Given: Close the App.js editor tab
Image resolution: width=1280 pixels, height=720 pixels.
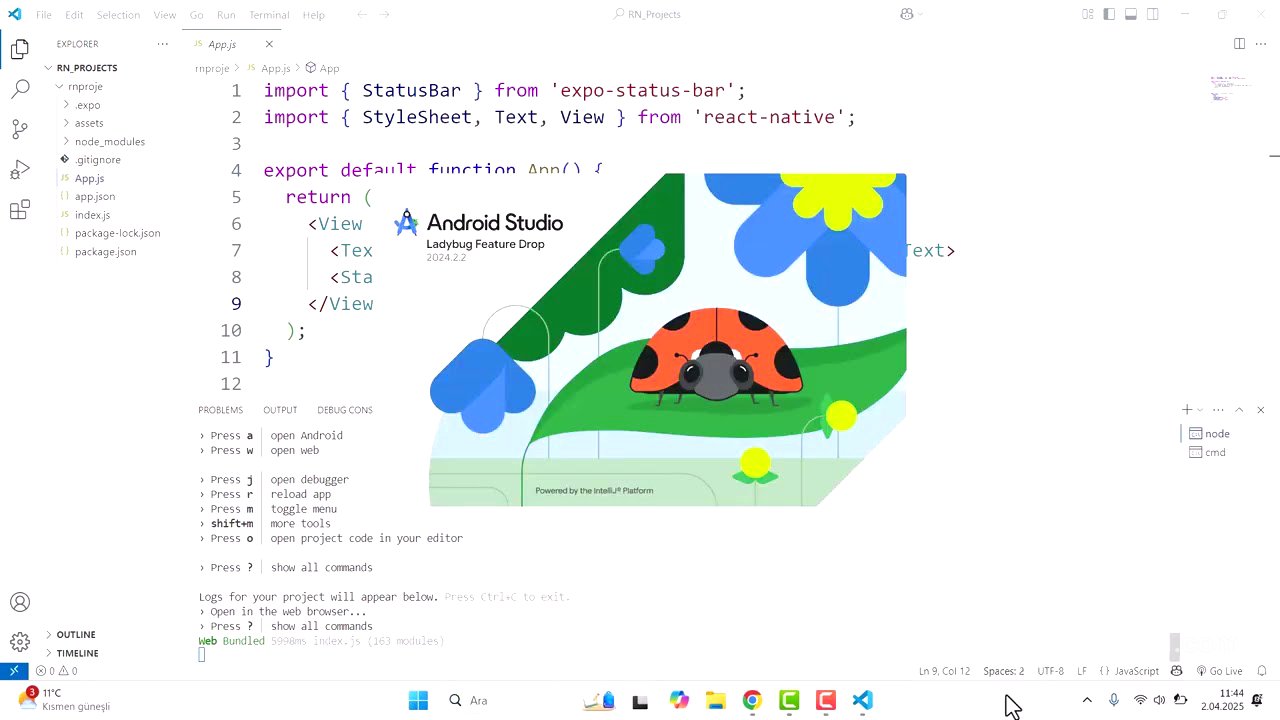Looking at the screenshot, I should point(269,44).
